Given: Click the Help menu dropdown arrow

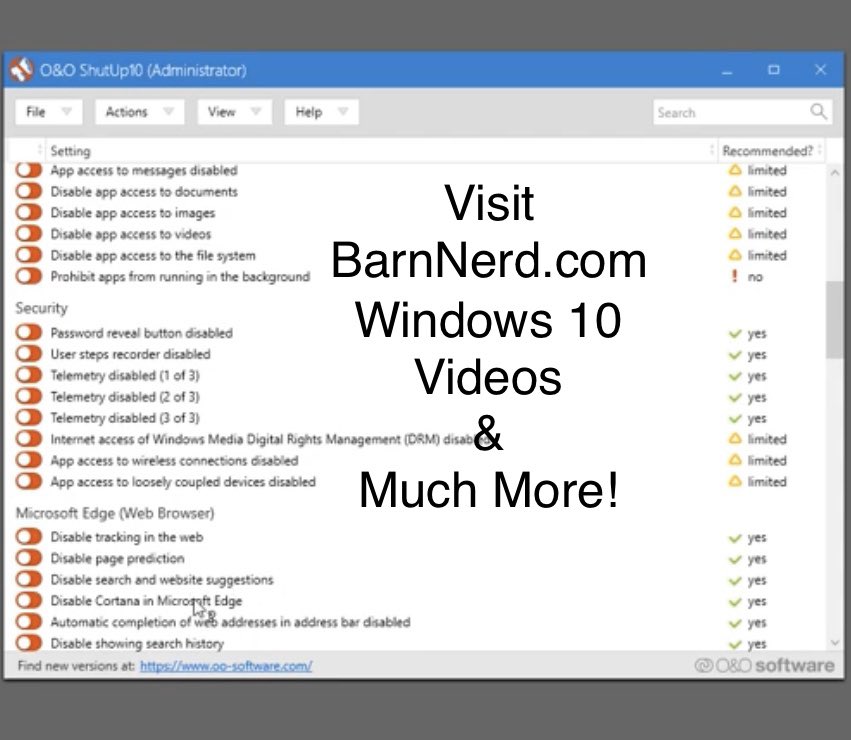Looking at the screenshot, I should (342, 112).
